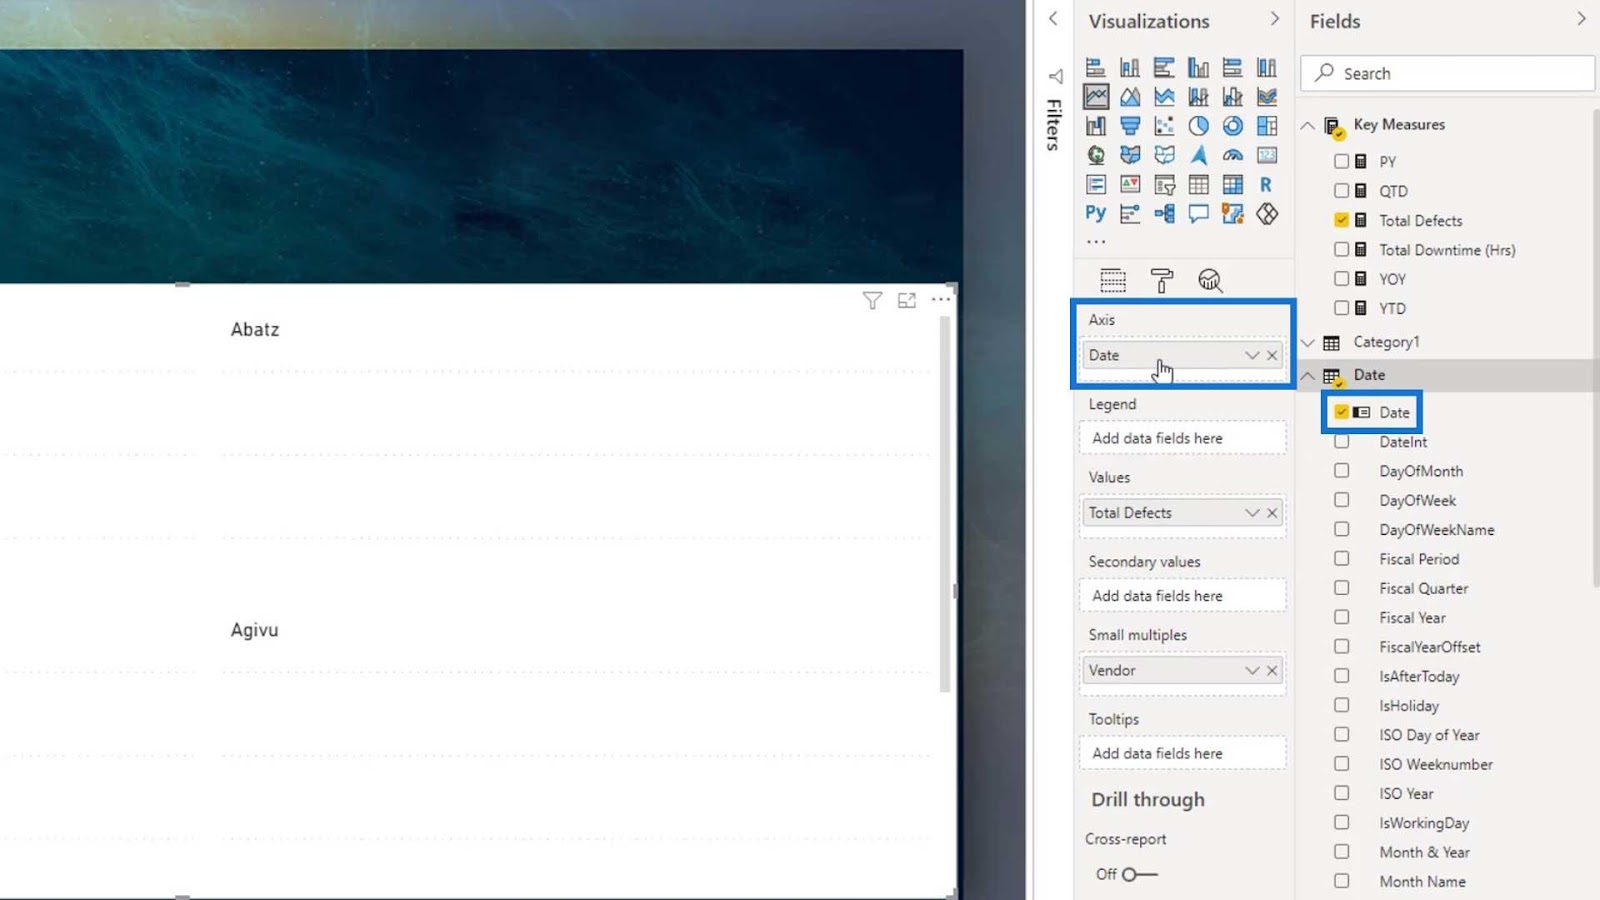Select the stacked column chart visual
The height and width of the screenshot is (900, 1600).
(1130, 68)
